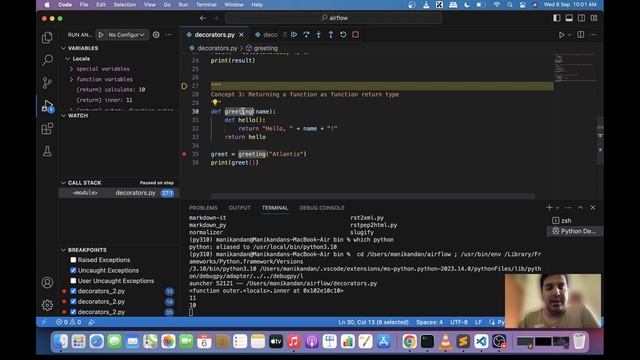Screen dimensions: 640x360
Task: Expand special variables
Action: (x=103, y=69)
